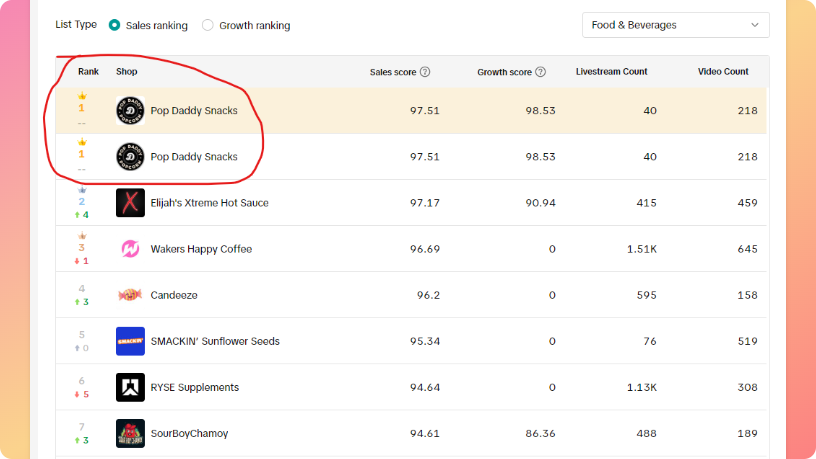
Task: Open the Wakers Happy Coffee shop name
Action: pos(201,249)
